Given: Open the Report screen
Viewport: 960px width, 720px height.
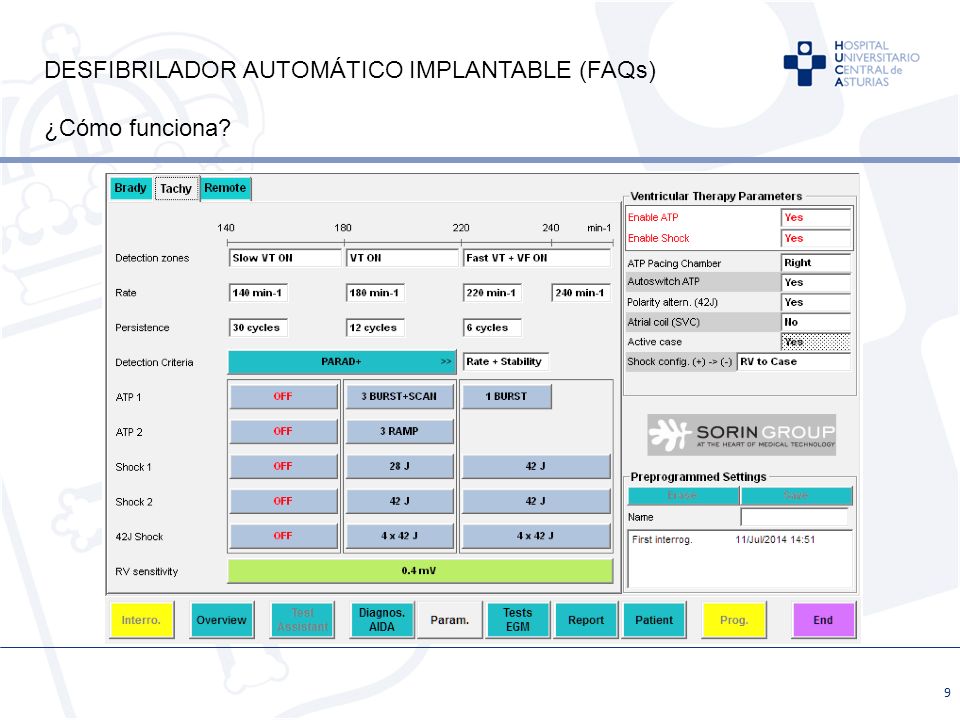Looking at the screenshot, I should (586, 620).
